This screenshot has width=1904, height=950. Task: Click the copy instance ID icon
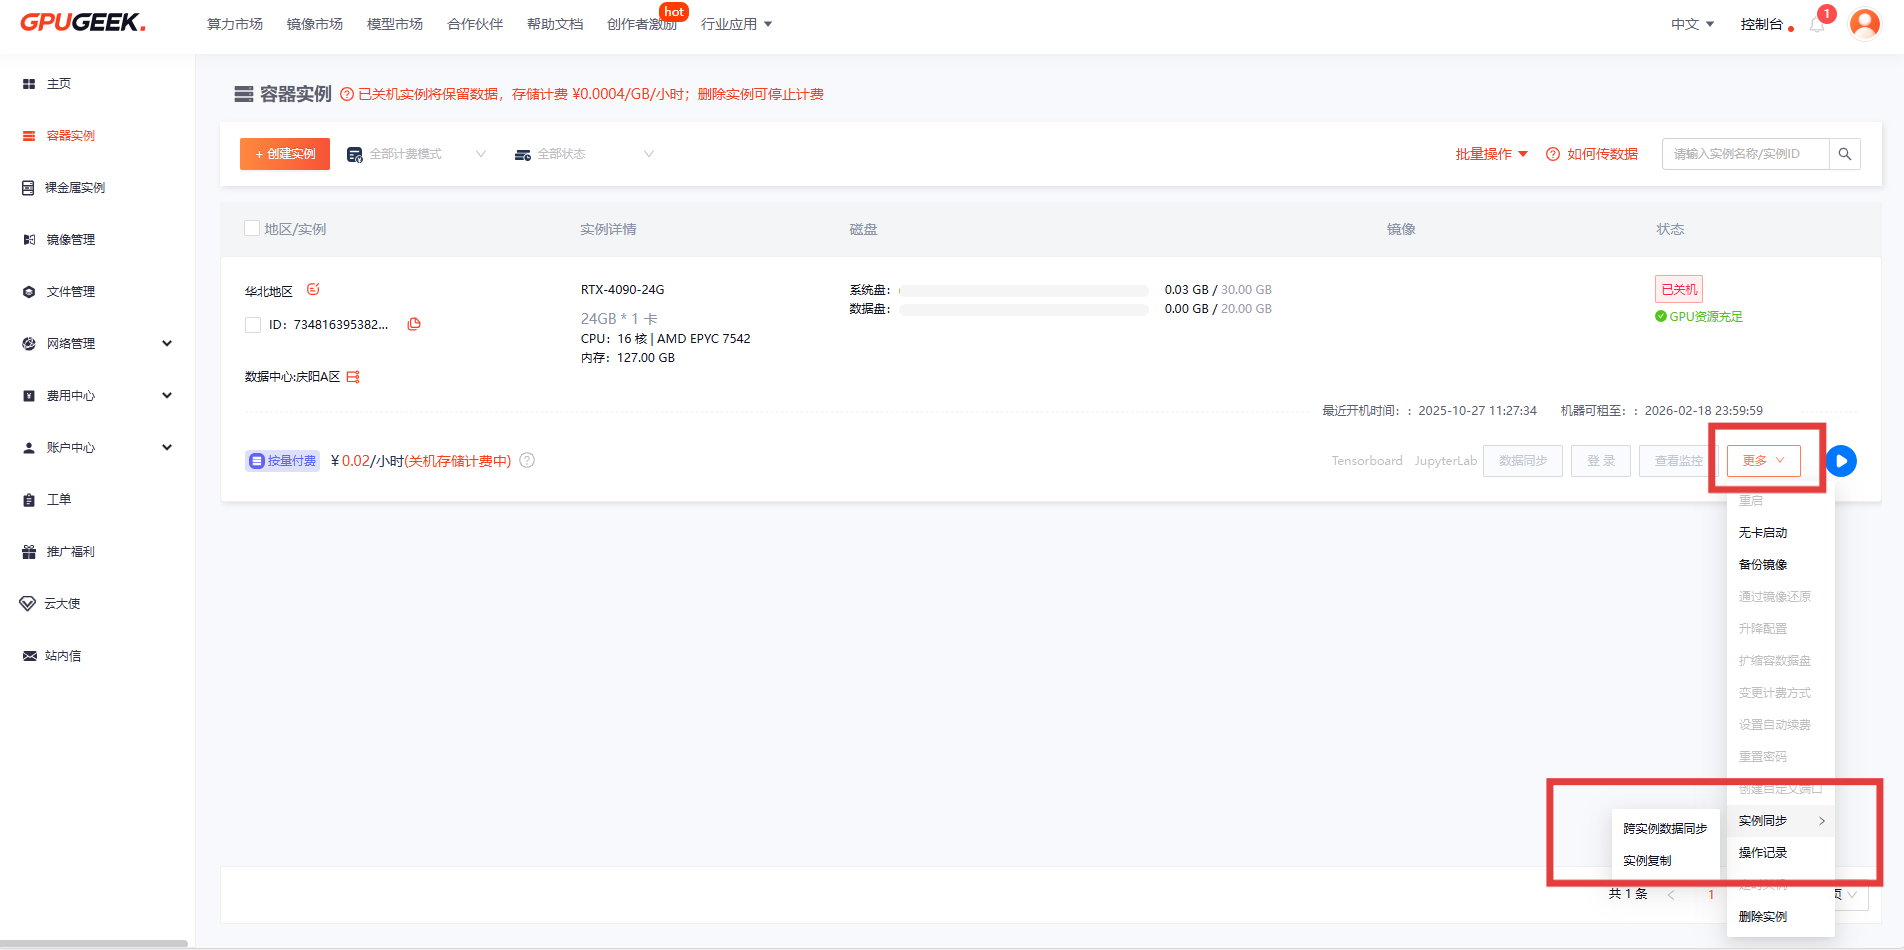click(x=414, y=324)
